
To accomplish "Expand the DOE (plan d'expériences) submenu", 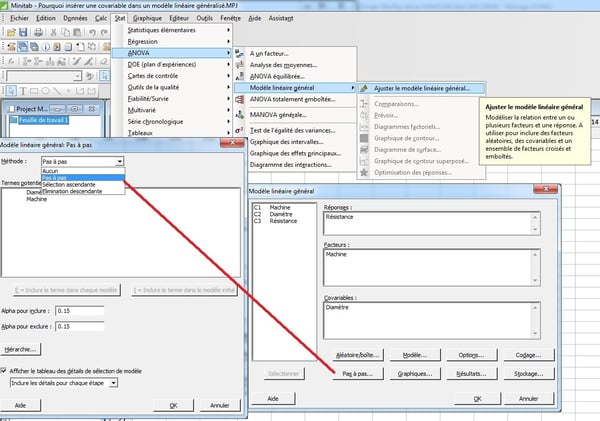I will pos(176,65).
